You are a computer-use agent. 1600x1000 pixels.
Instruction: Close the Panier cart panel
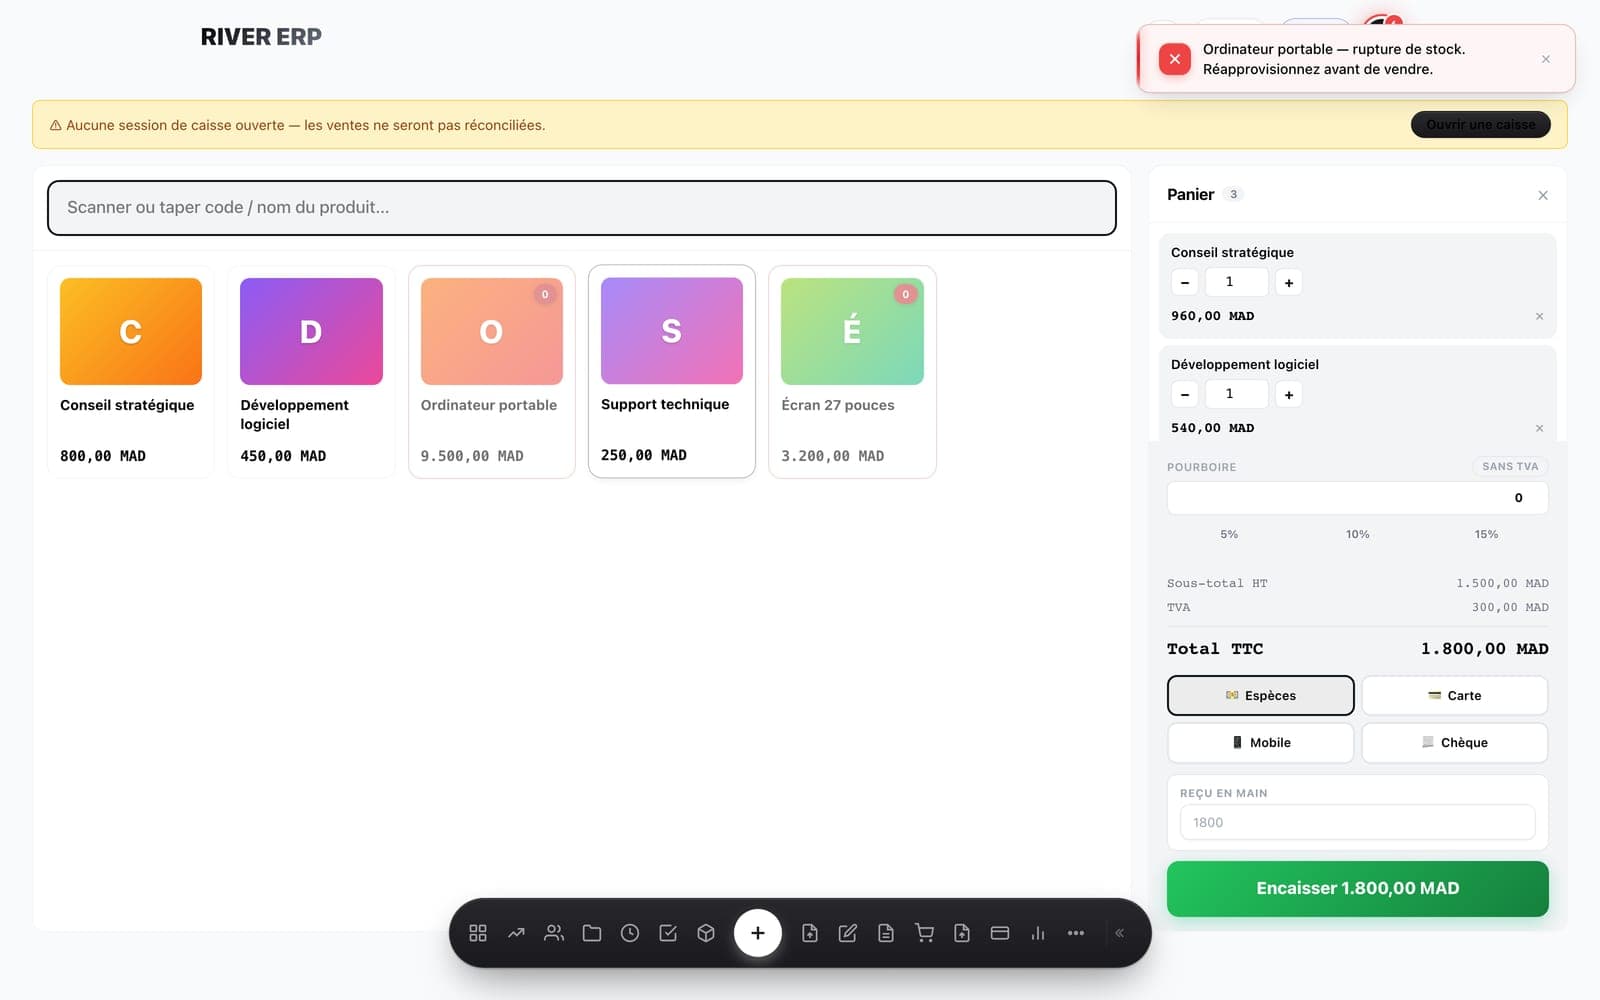1543,195
